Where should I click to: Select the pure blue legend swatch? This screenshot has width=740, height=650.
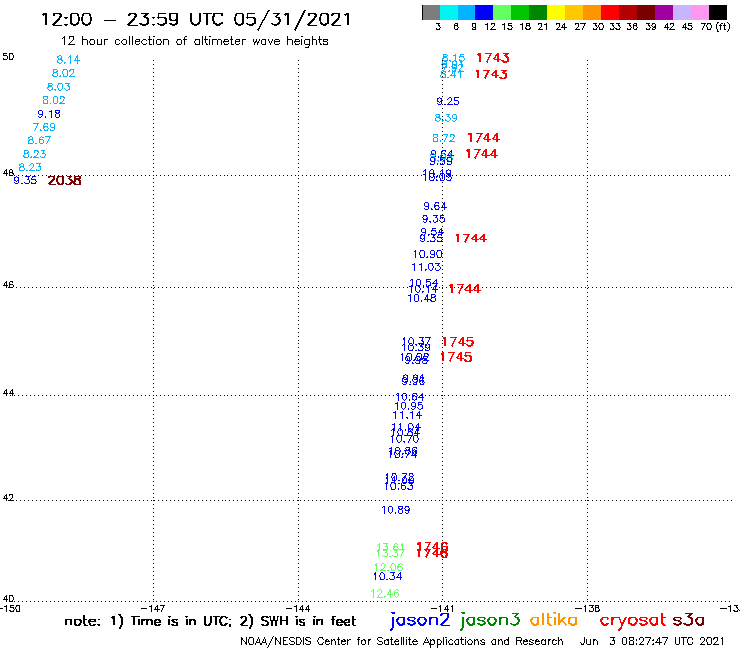pos(484,12)
